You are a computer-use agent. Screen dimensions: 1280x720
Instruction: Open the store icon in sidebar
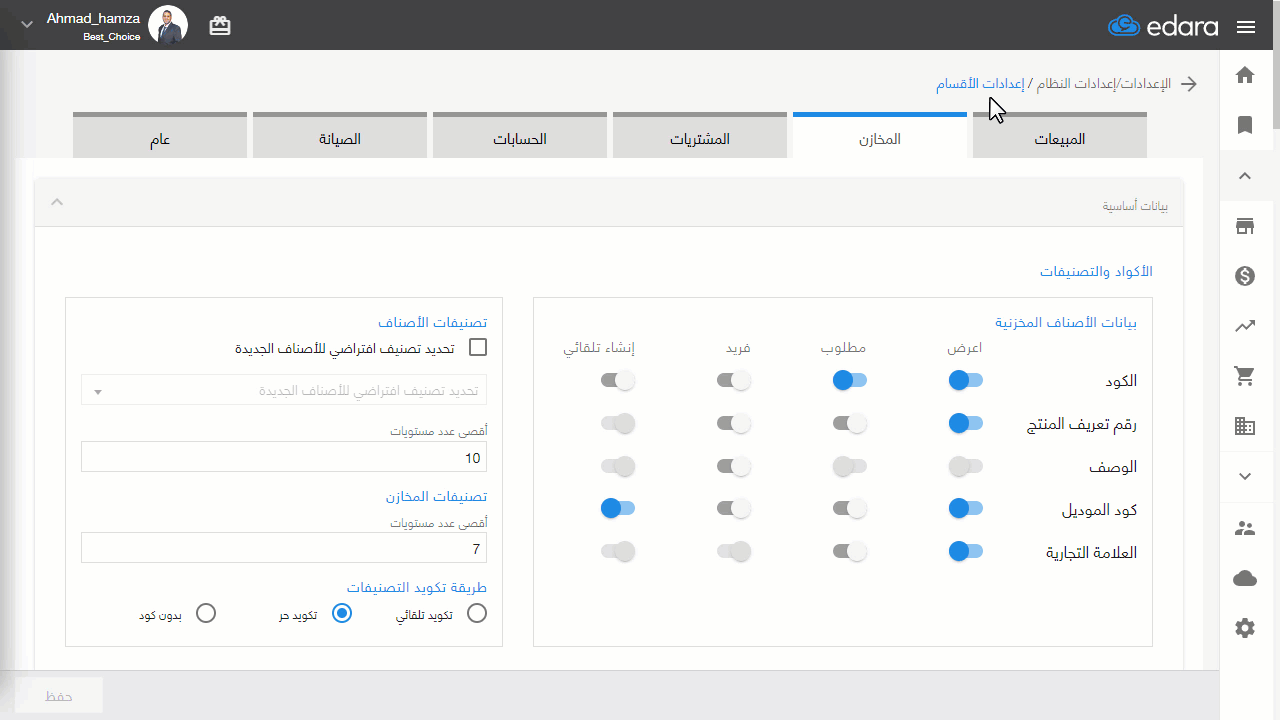(1245, 226)
